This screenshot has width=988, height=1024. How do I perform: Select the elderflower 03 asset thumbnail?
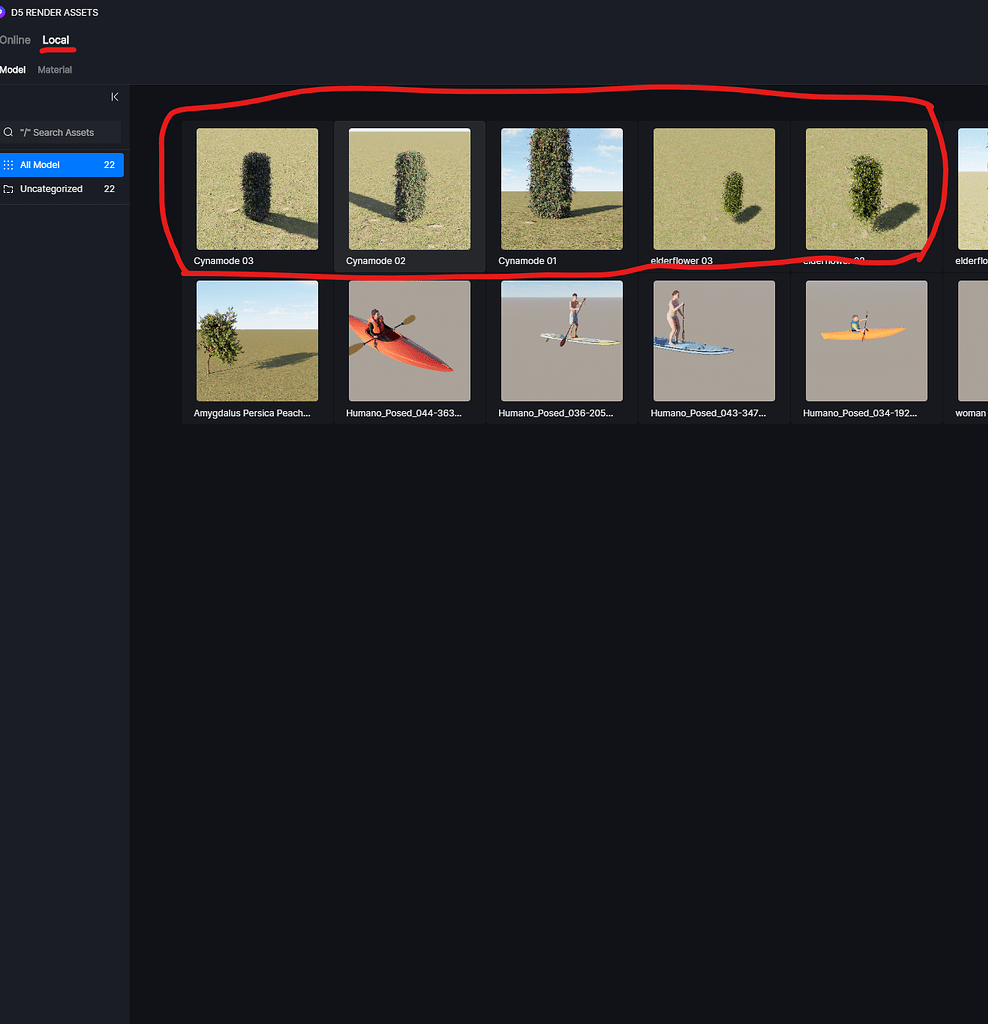714,188
